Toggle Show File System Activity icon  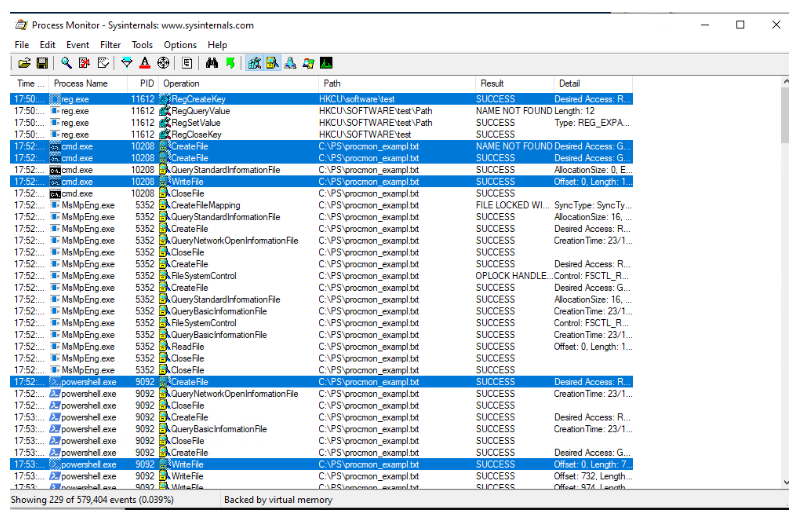point(272,63)
